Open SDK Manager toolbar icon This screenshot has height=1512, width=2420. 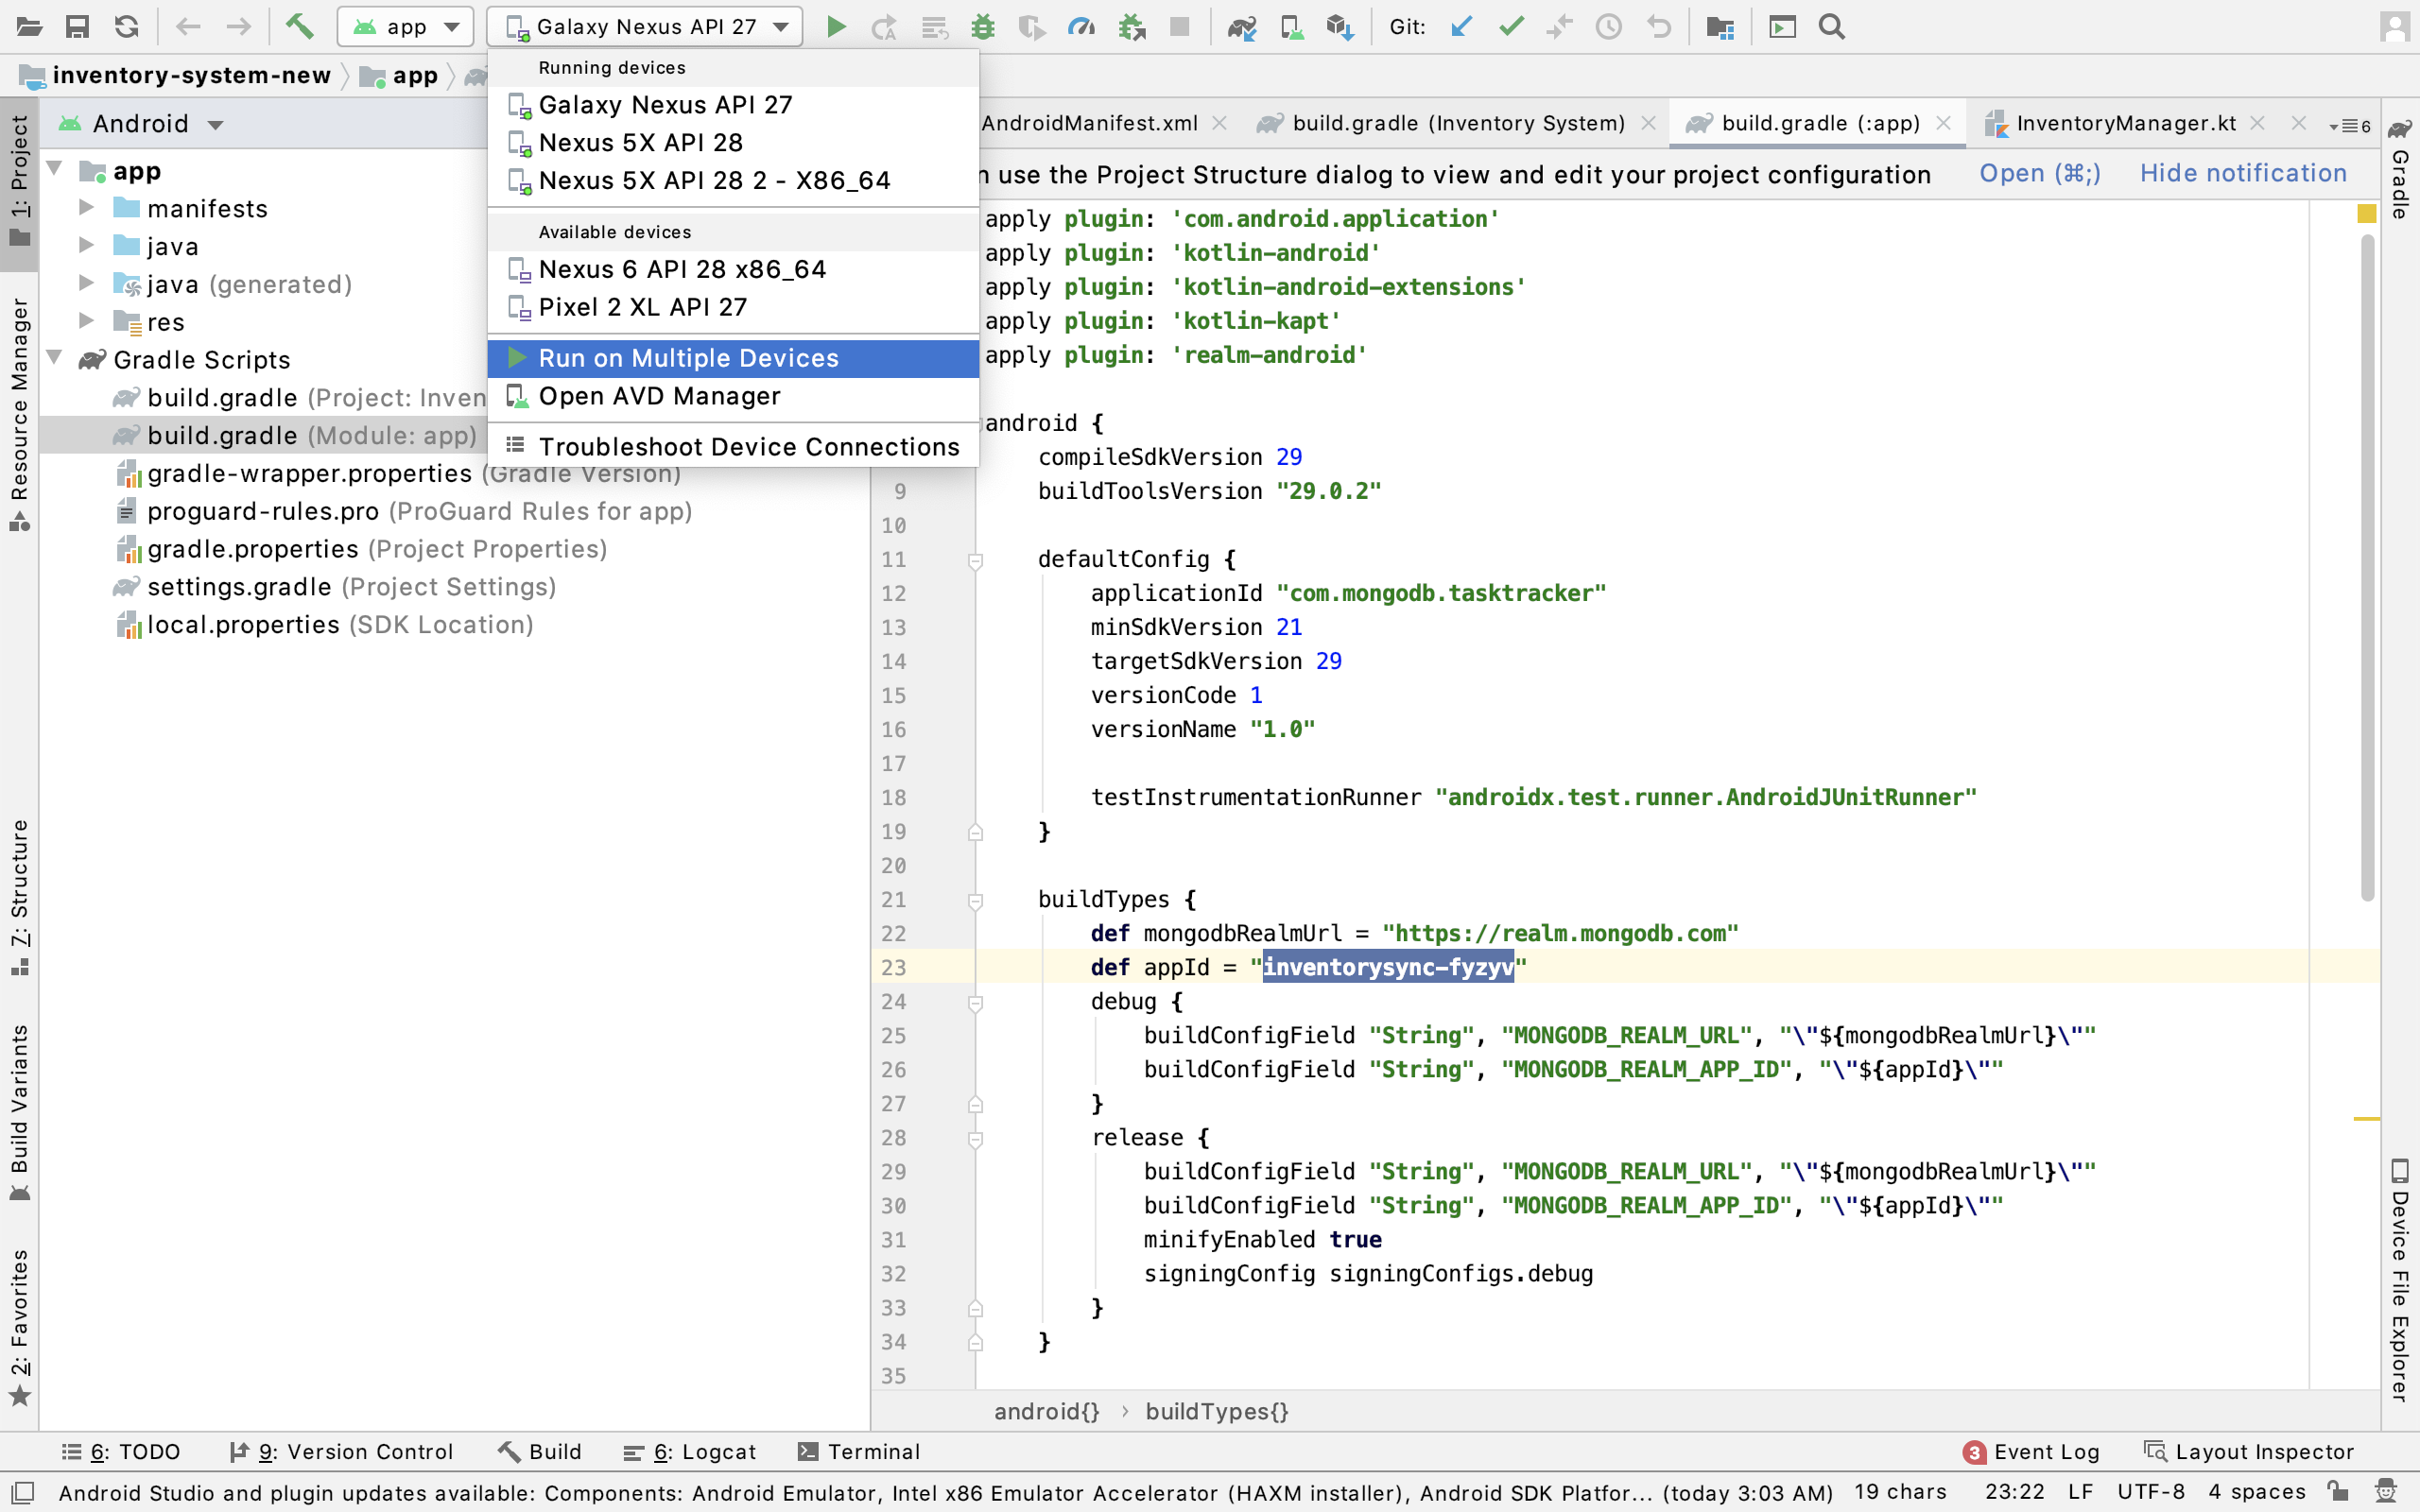coord(1340,27)
